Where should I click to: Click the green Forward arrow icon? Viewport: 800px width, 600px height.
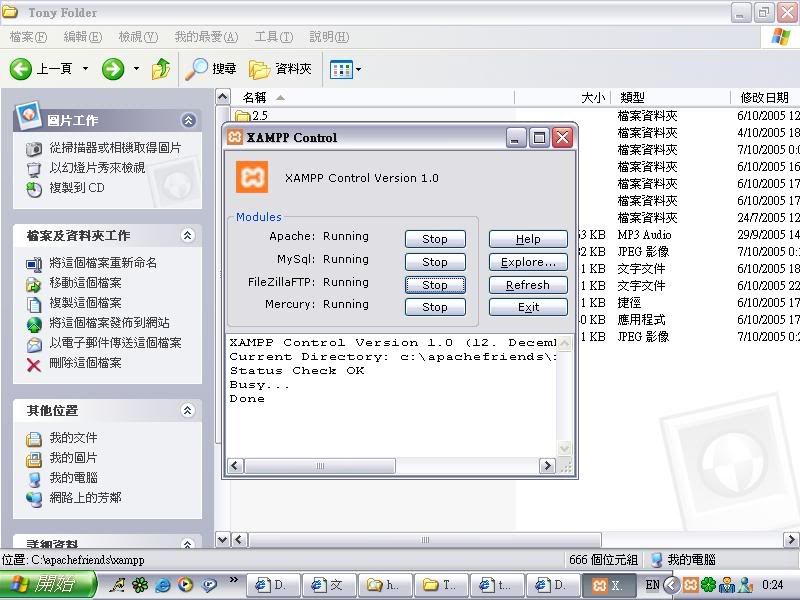(113, 69)
